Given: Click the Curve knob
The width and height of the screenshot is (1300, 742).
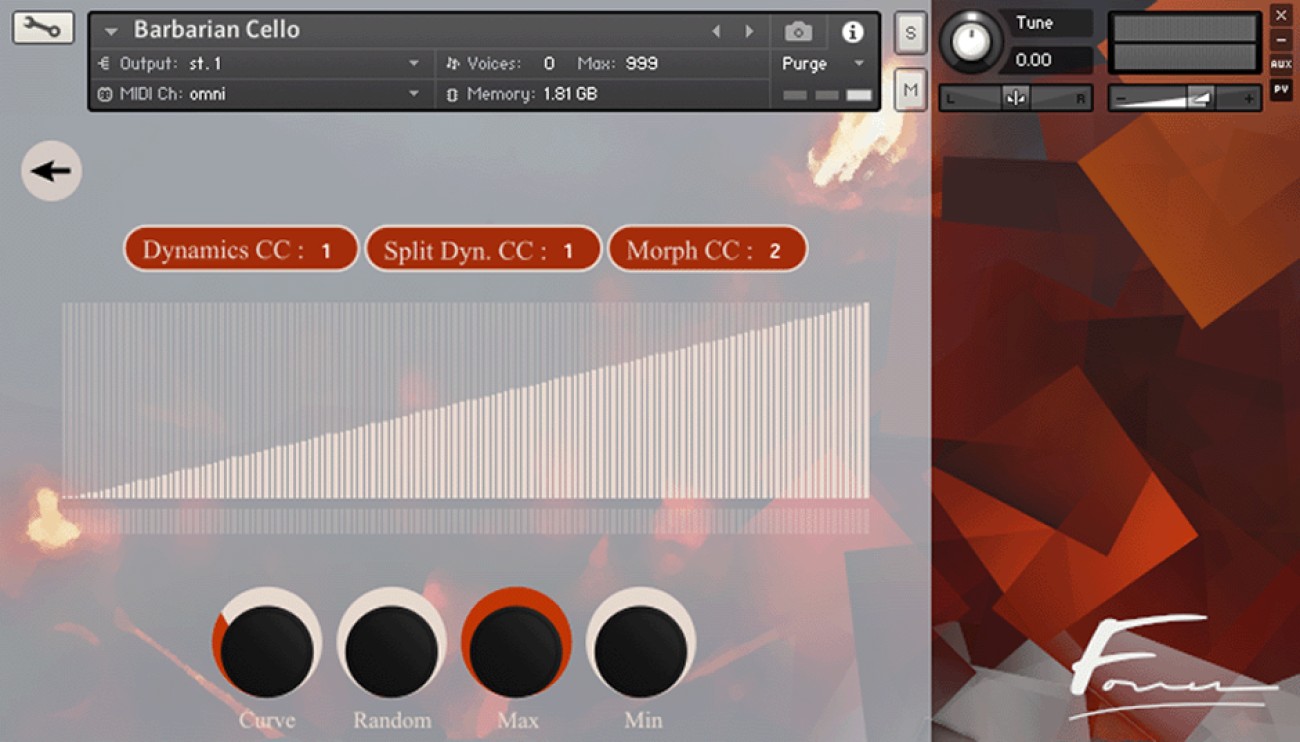Looking at the screenshot, I should pyautogui.click(x=267, y=651).
